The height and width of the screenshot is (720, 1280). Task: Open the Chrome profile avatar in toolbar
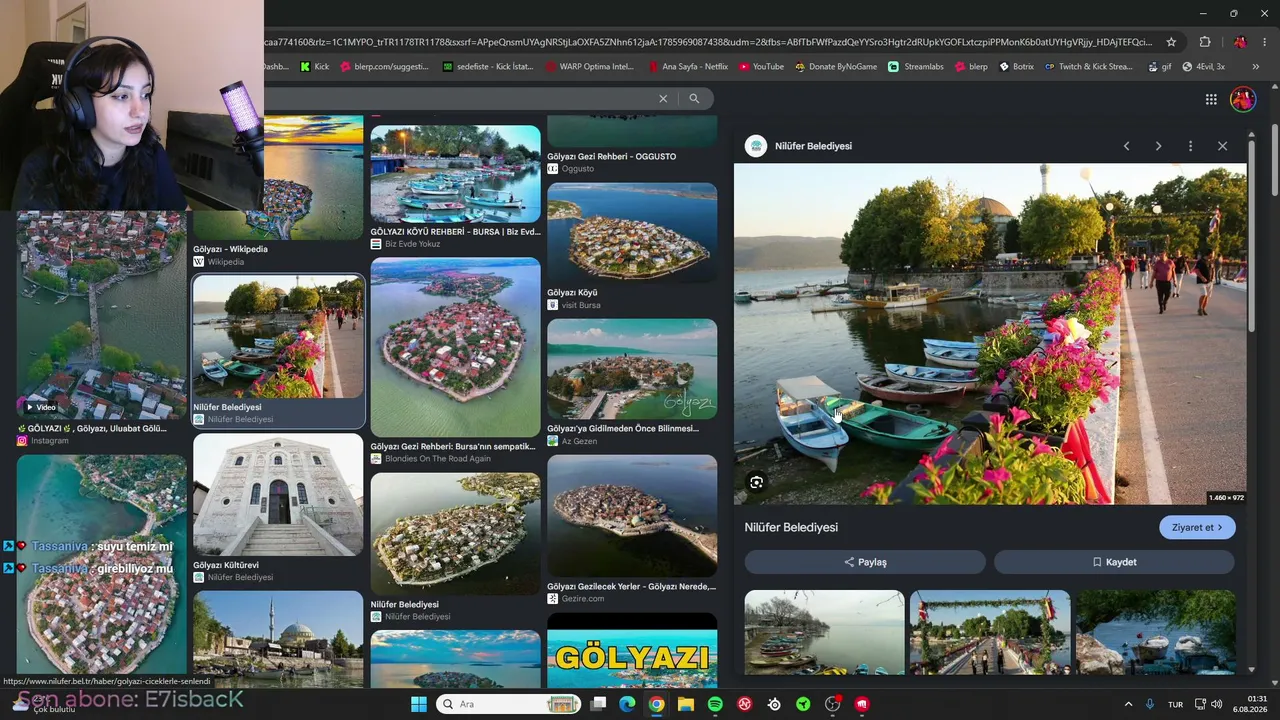click(1240, 42)
